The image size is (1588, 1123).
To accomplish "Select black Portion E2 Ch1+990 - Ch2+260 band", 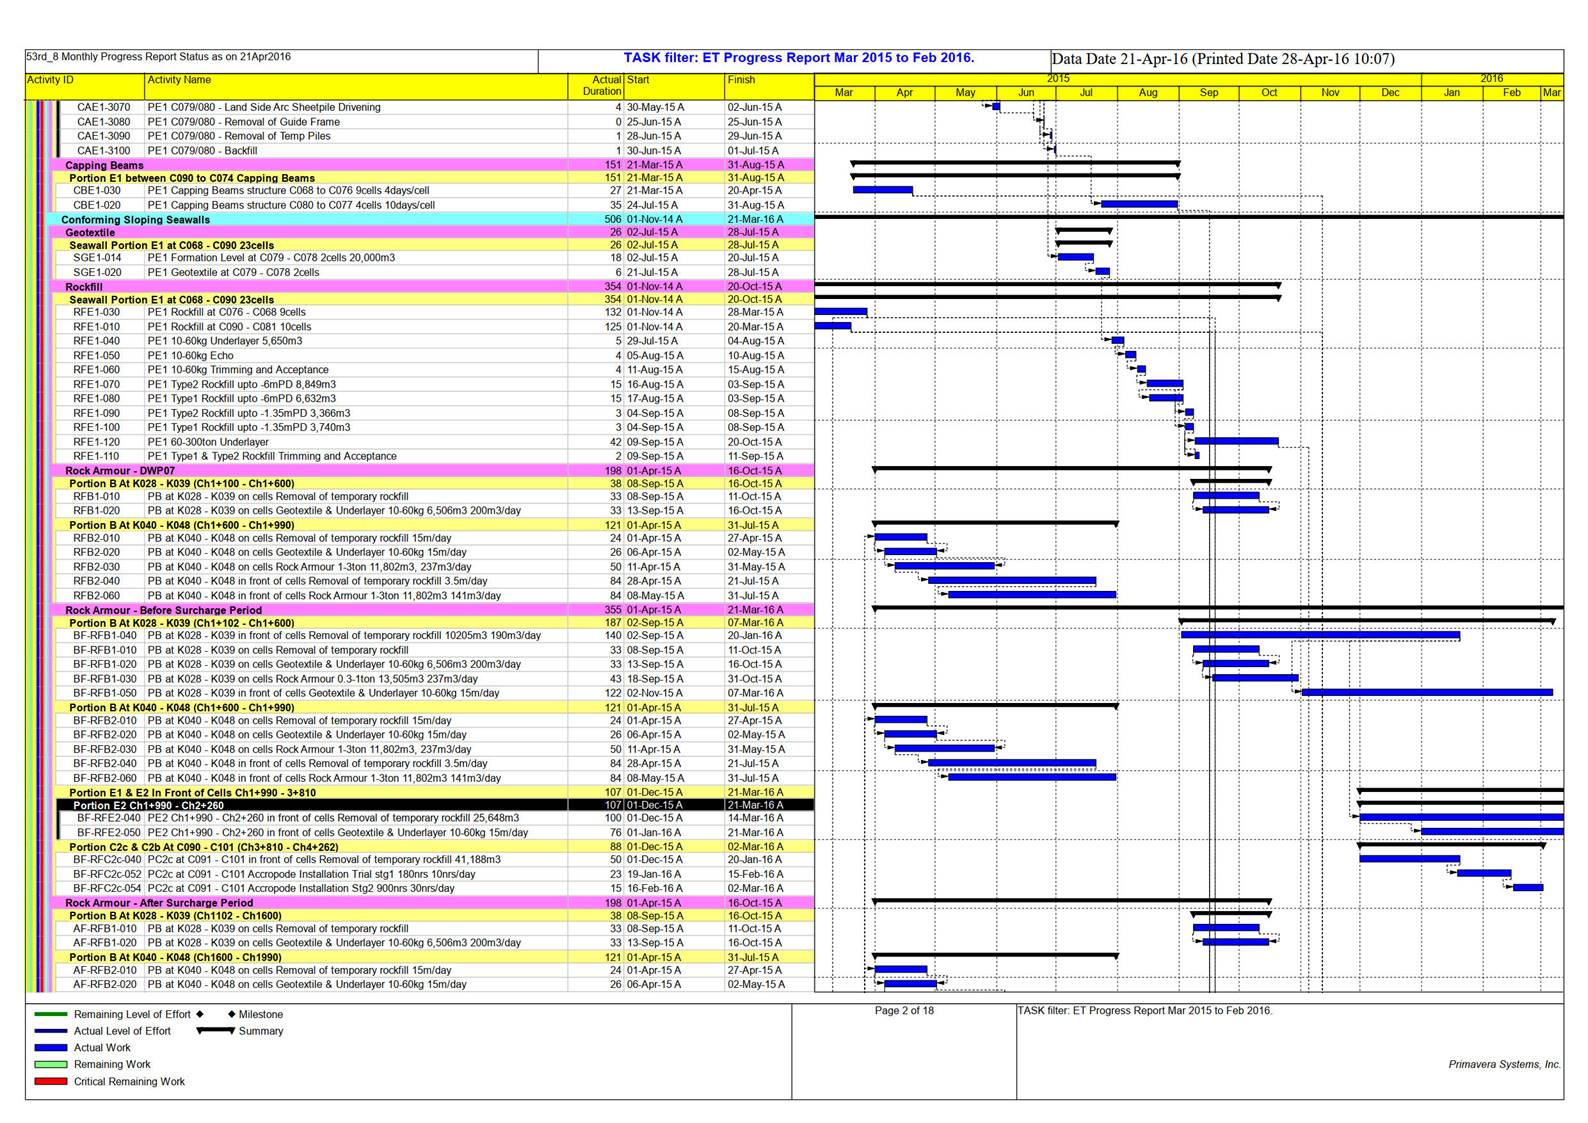I will [x=436, y=805].
